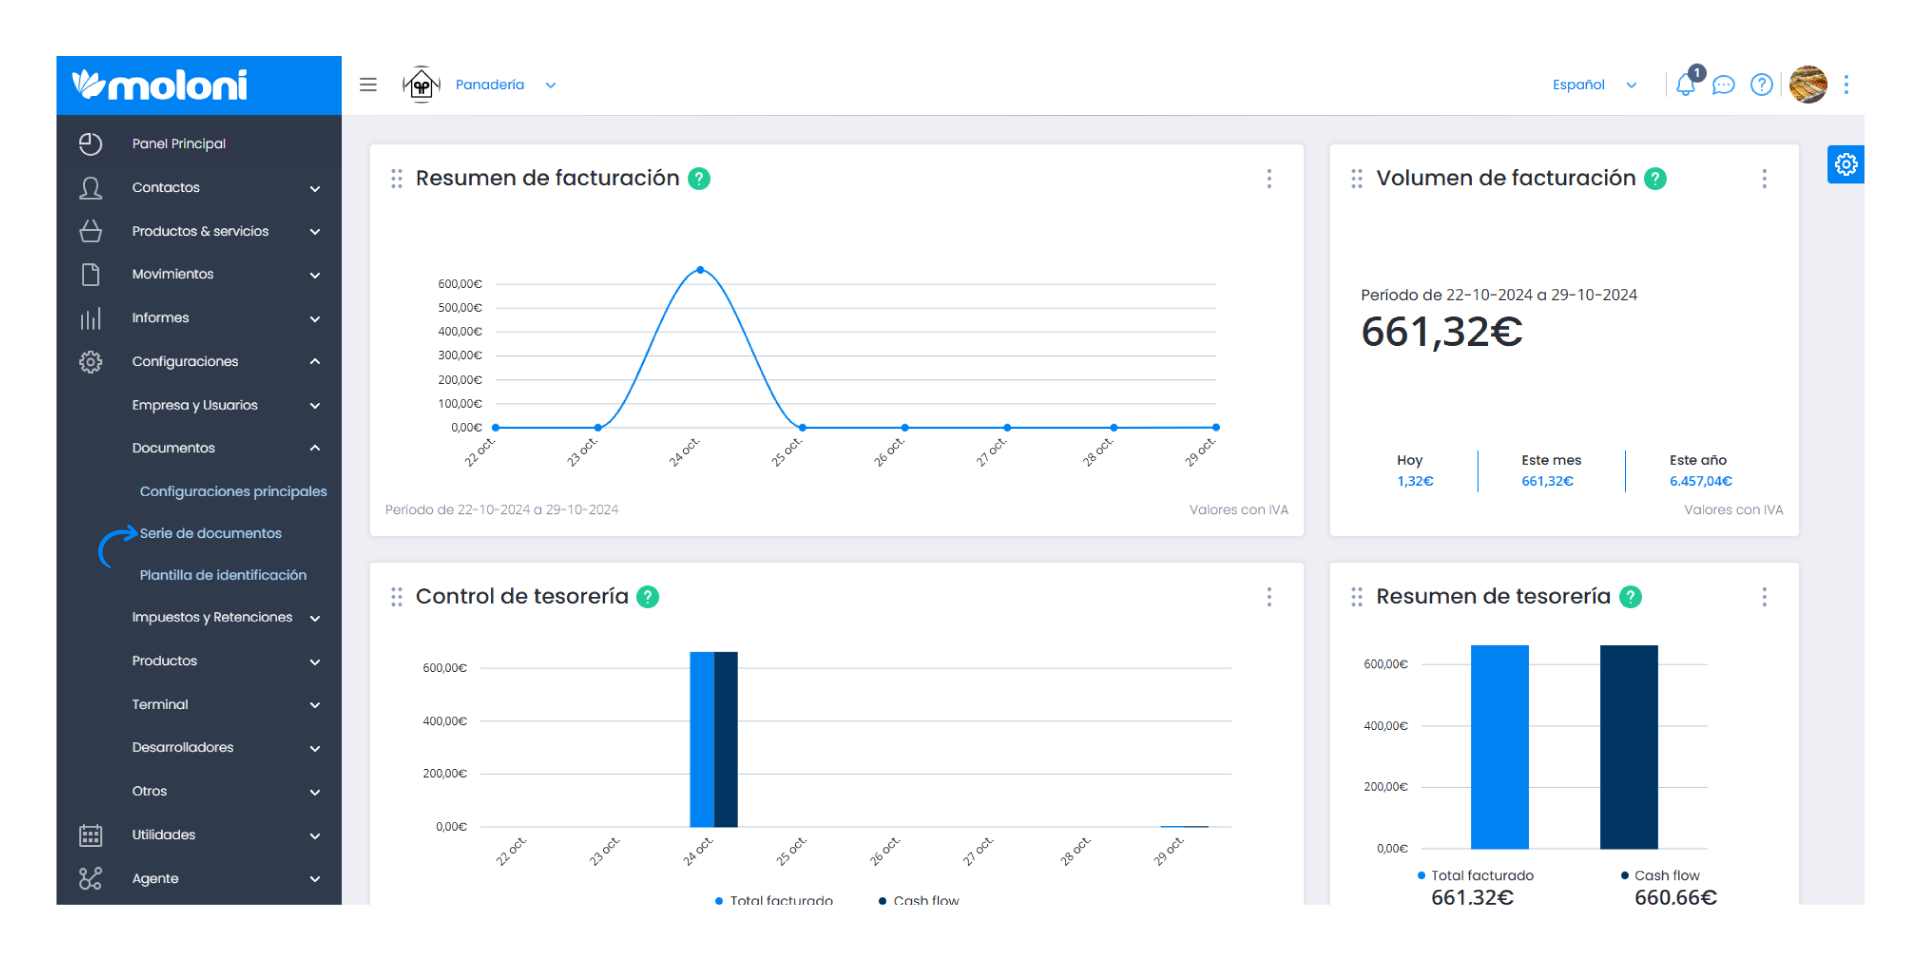Screen dimensions: 1920x961
Task: Open the Panadería company dropdown
Action: 505,85
